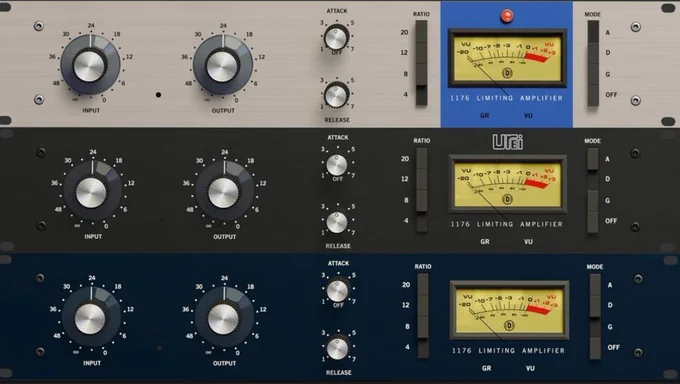Click '1176 LIMITING AMPLIFIER' text on silver unit
Image resolution: width=680 pixels, height=384 pixels.
point(507,98)
